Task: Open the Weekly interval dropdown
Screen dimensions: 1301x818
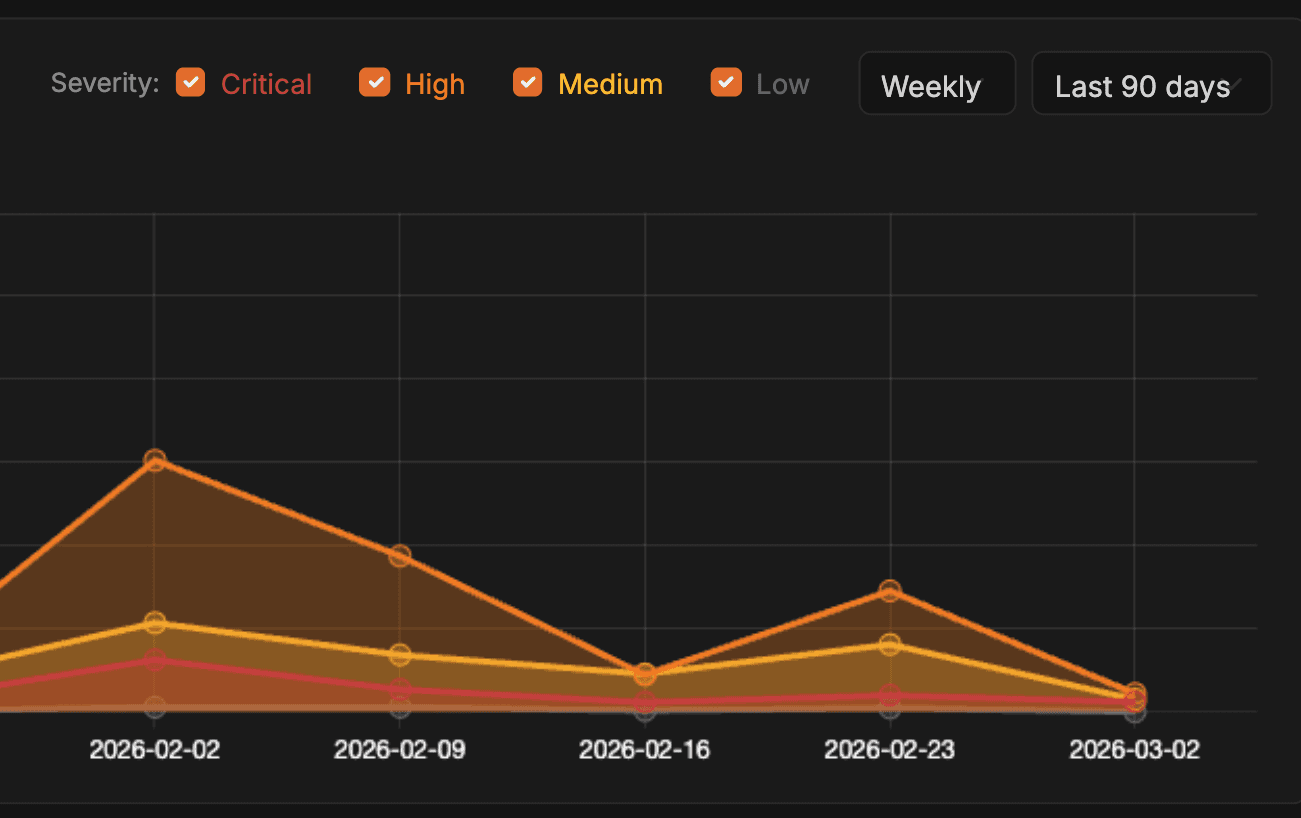Action: point(936,85)
